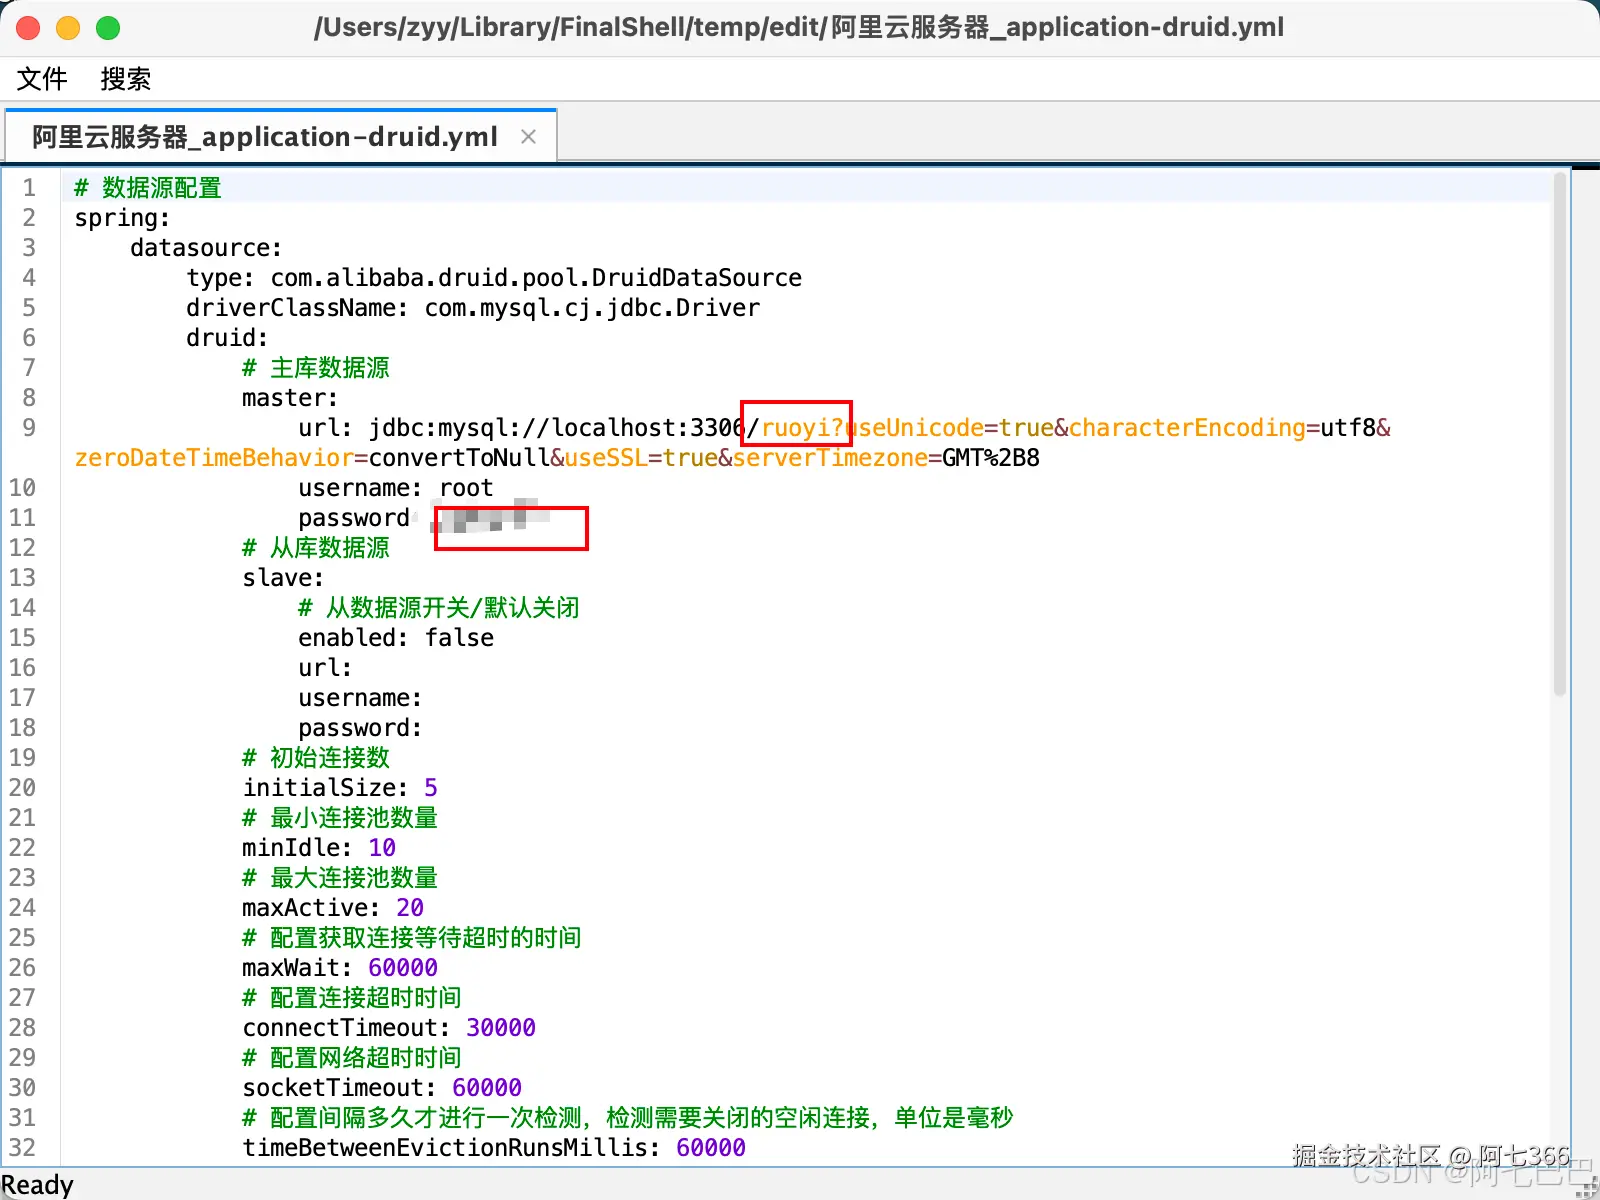Image resolution: width=1600 pixels, height=1200 pixels.
Task: Close the editor window with the red button
Action: 28,28
